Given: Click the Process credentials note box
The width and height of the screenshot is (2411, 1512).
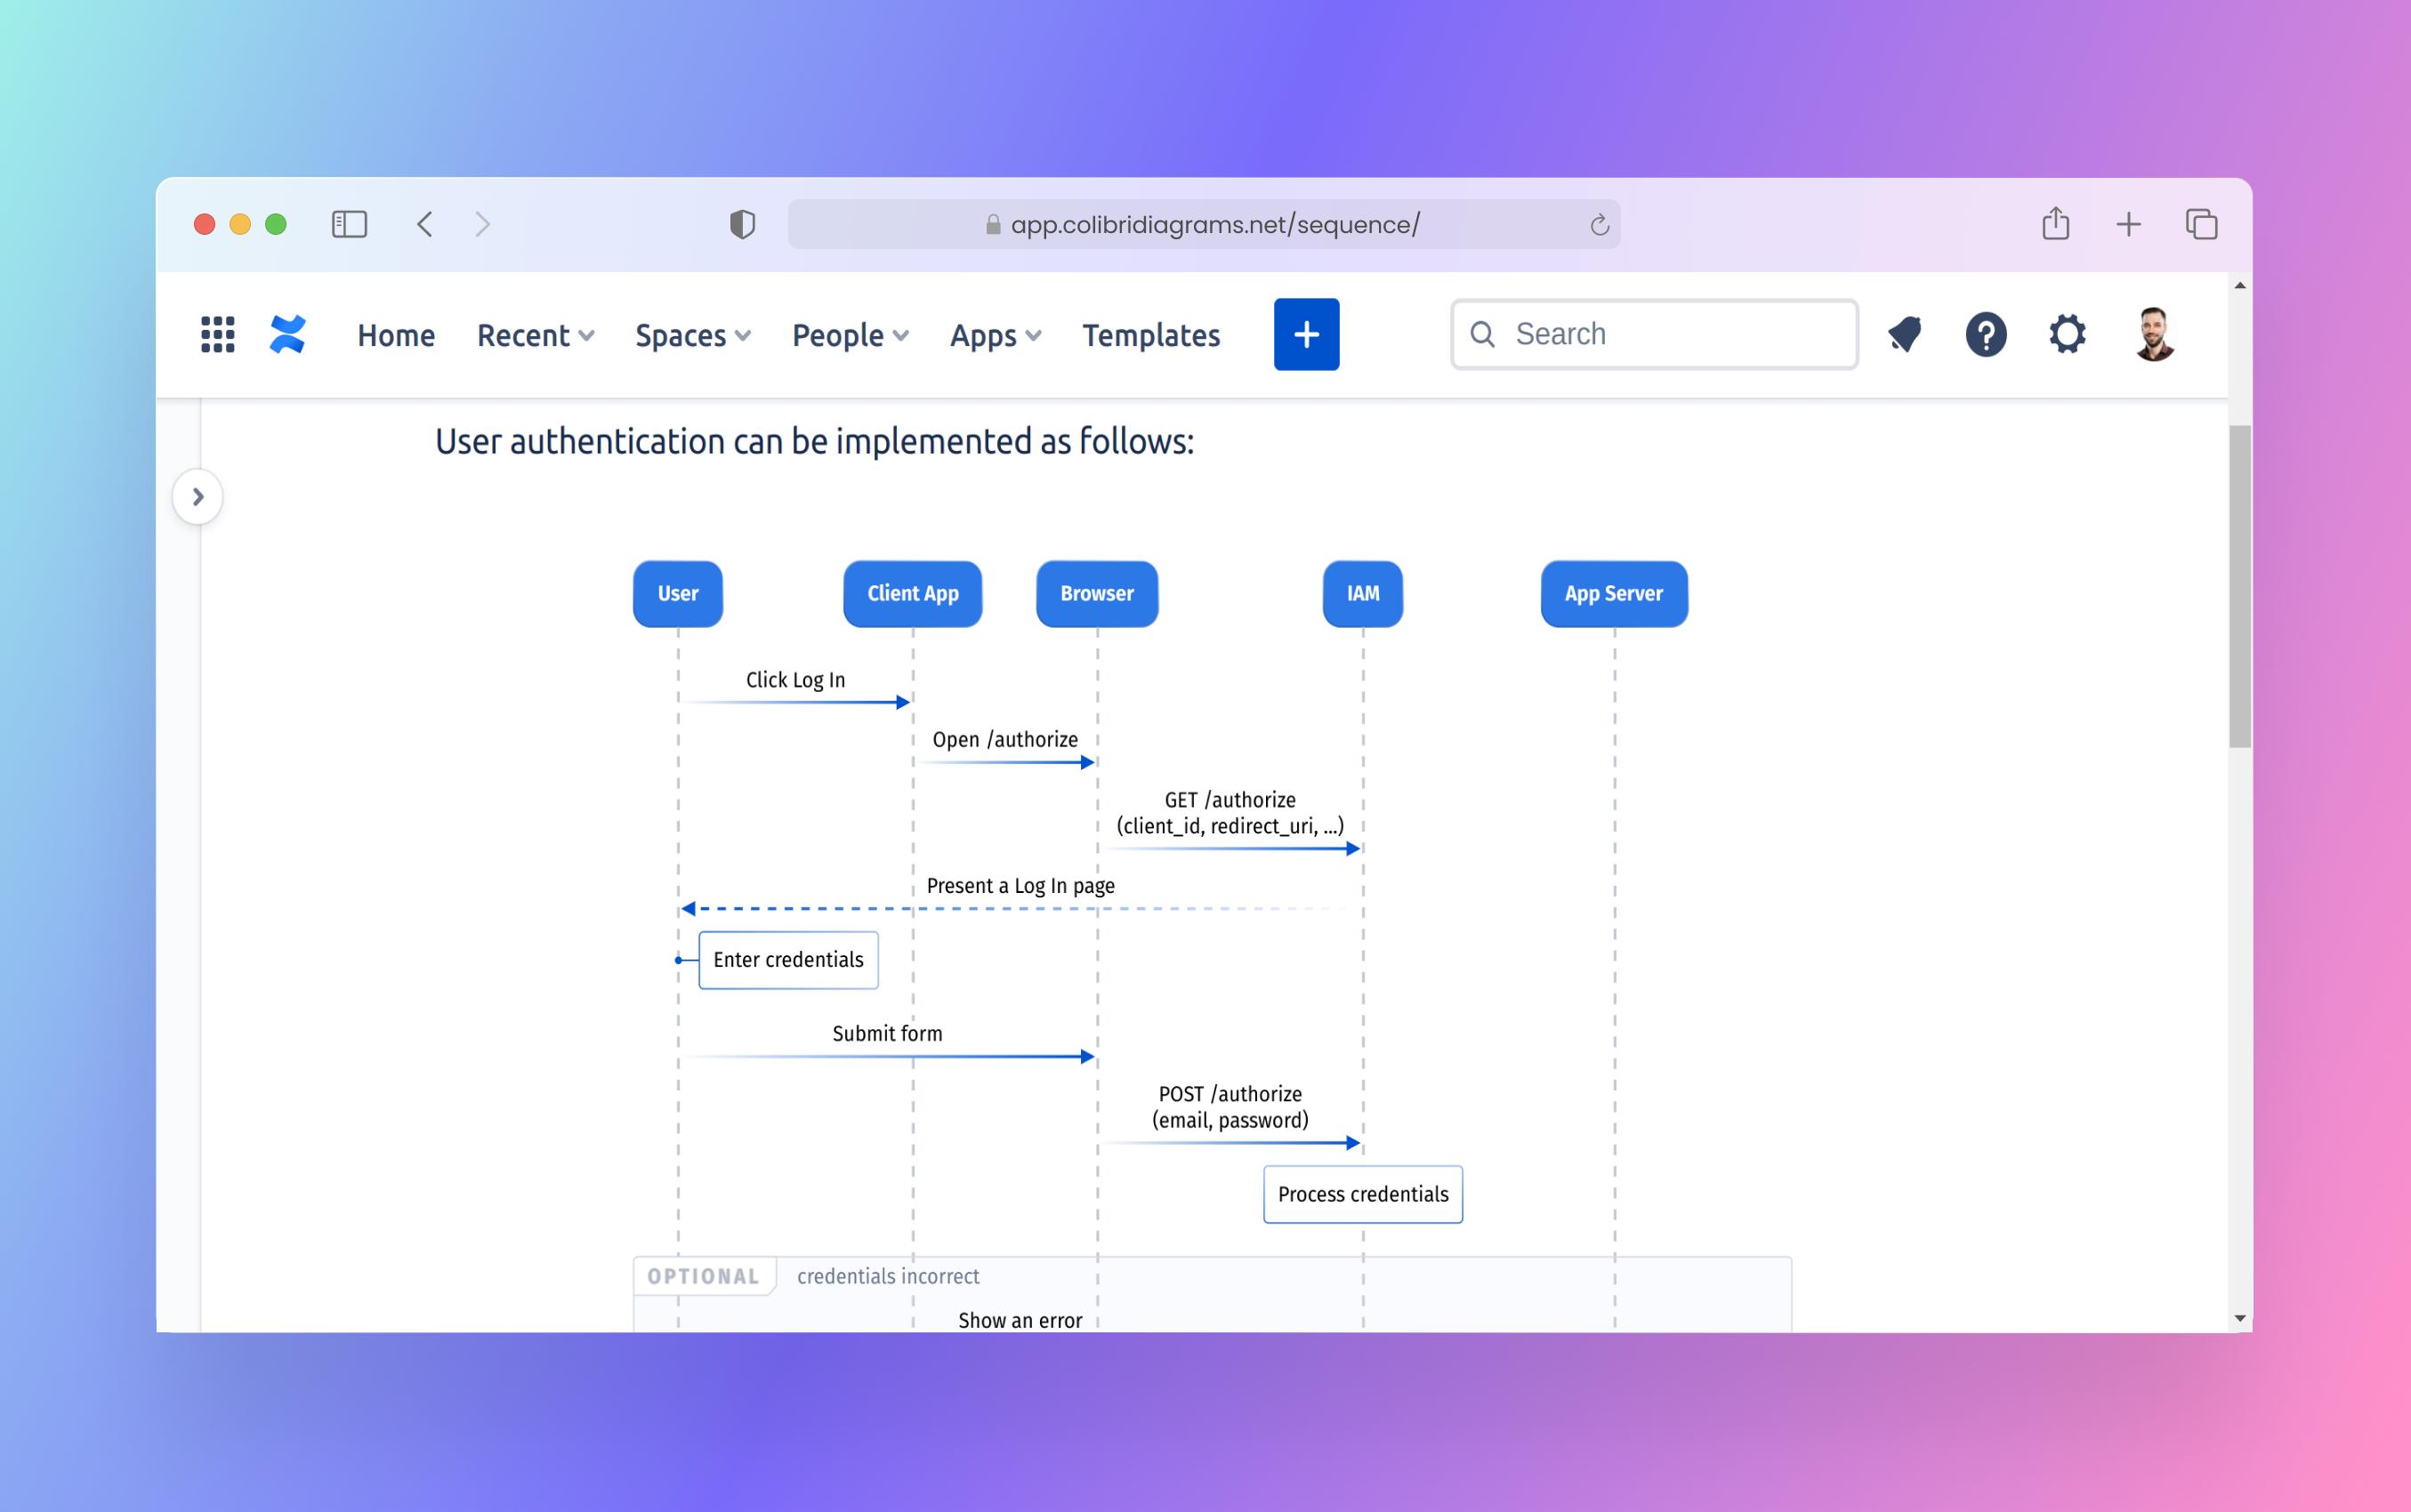Looking at the screenshot, I should click(1362, 1194).
